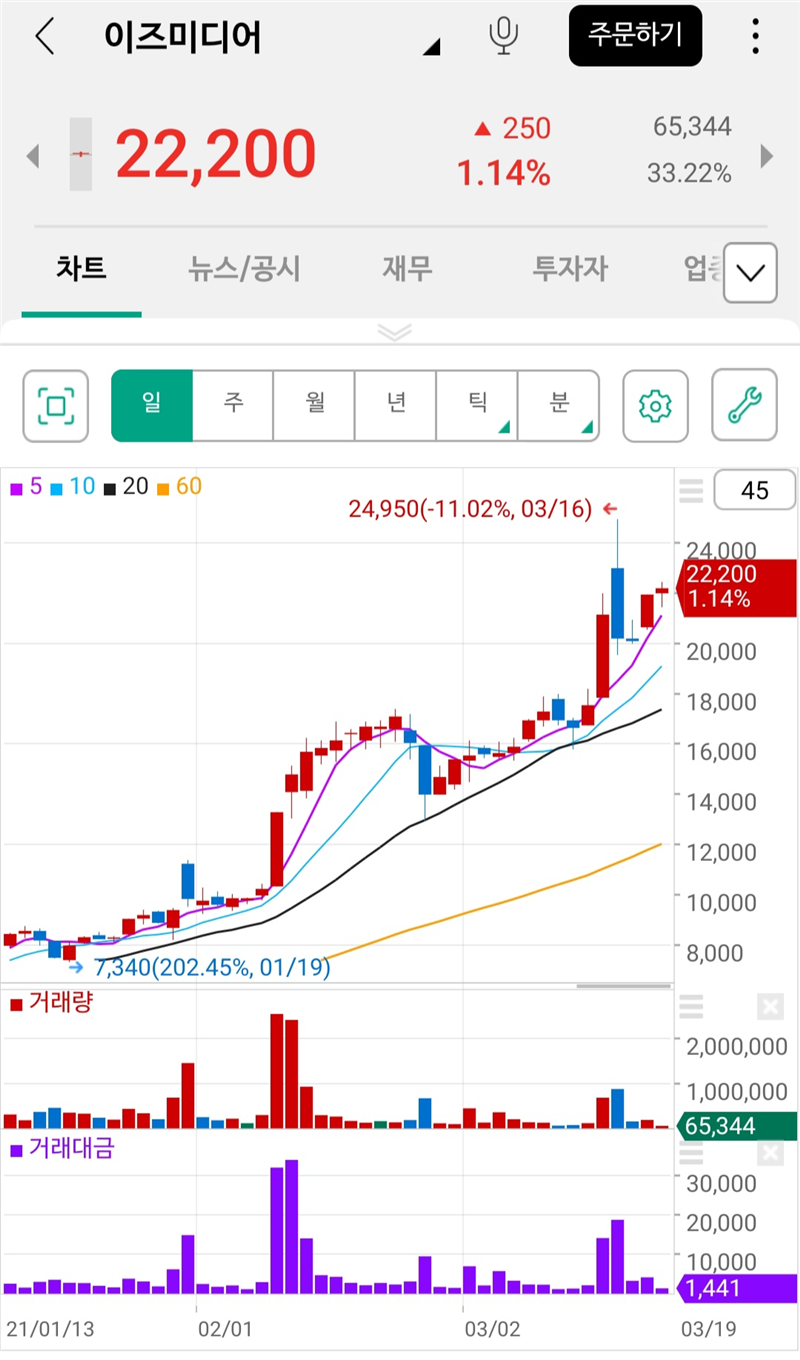This screenshot has height=1360, width=800.
Task: Select the 월 monthly period
Action: point(314,405)
